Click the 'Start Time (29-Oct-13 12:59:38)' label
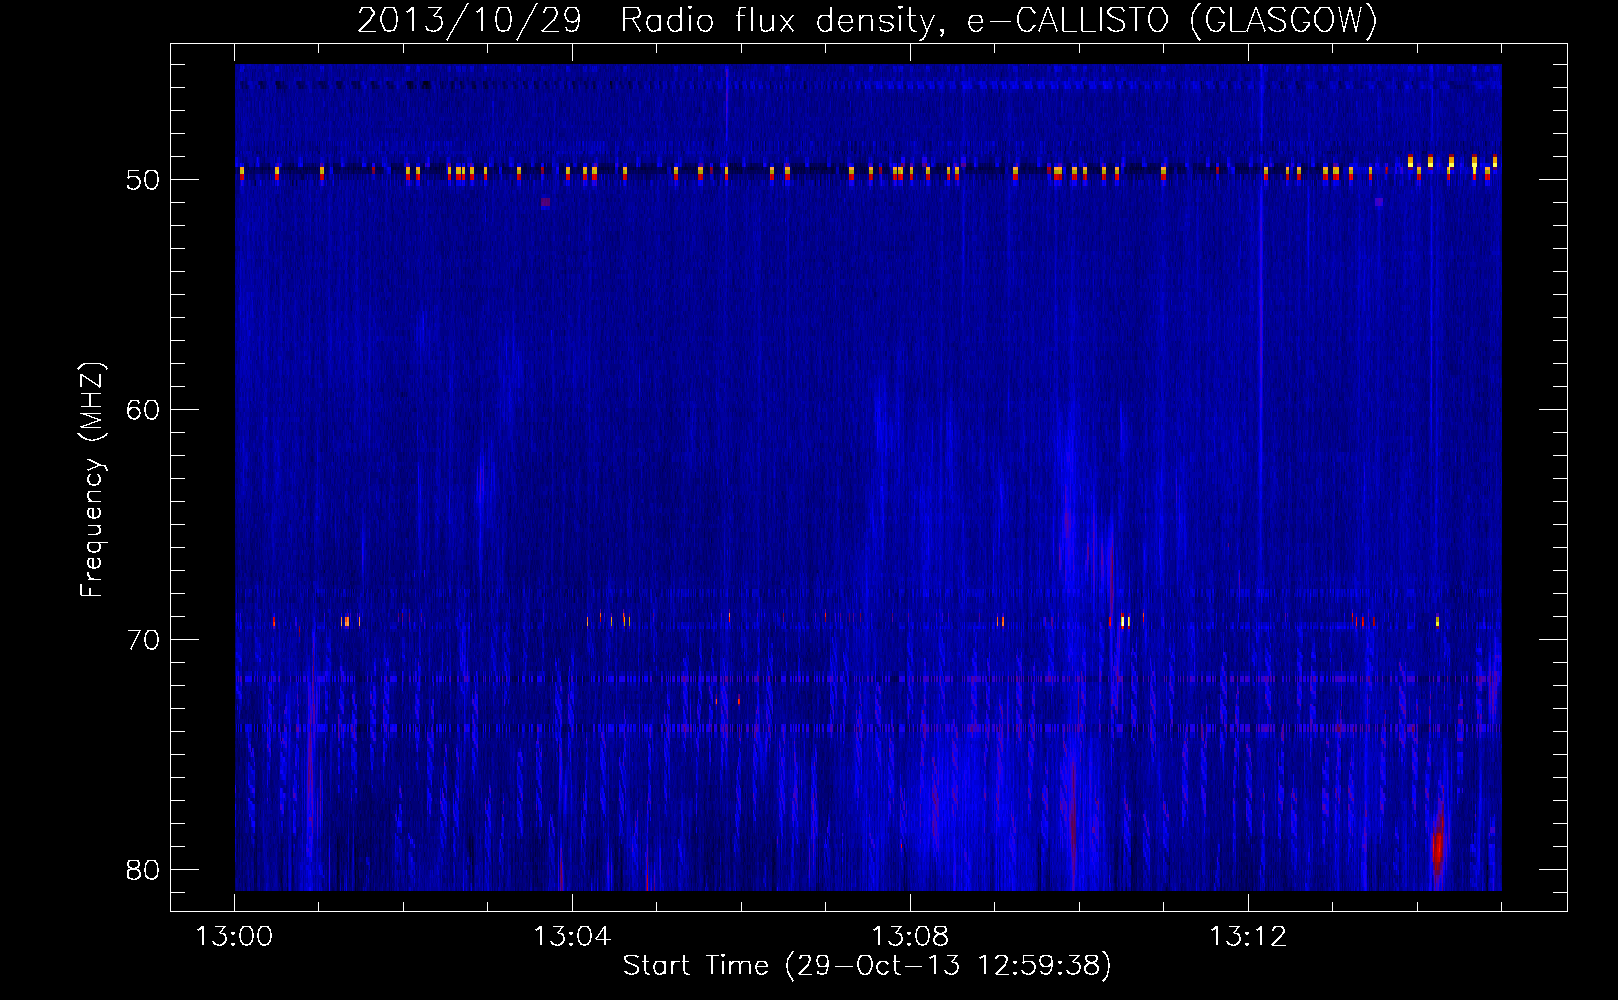The image size is (1618, 1000). click(867, 965)
